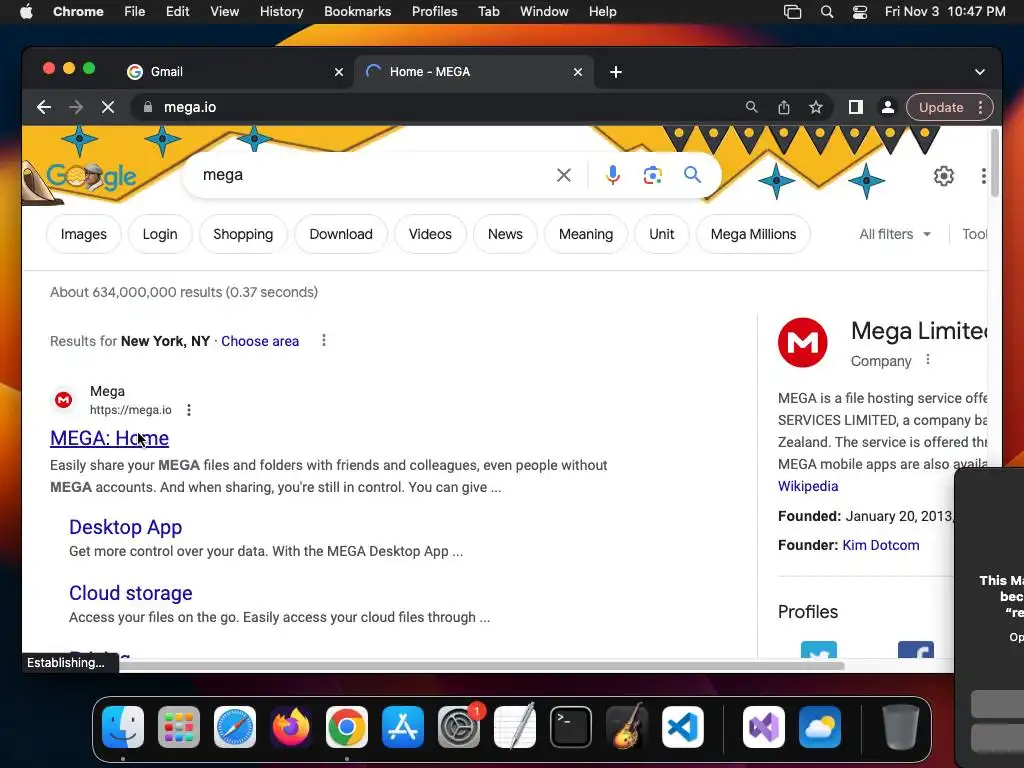The image size is (1024, 768).
Task: Click the horizontal scrollbar at page bottom
Action: click(x=482, y=665)
